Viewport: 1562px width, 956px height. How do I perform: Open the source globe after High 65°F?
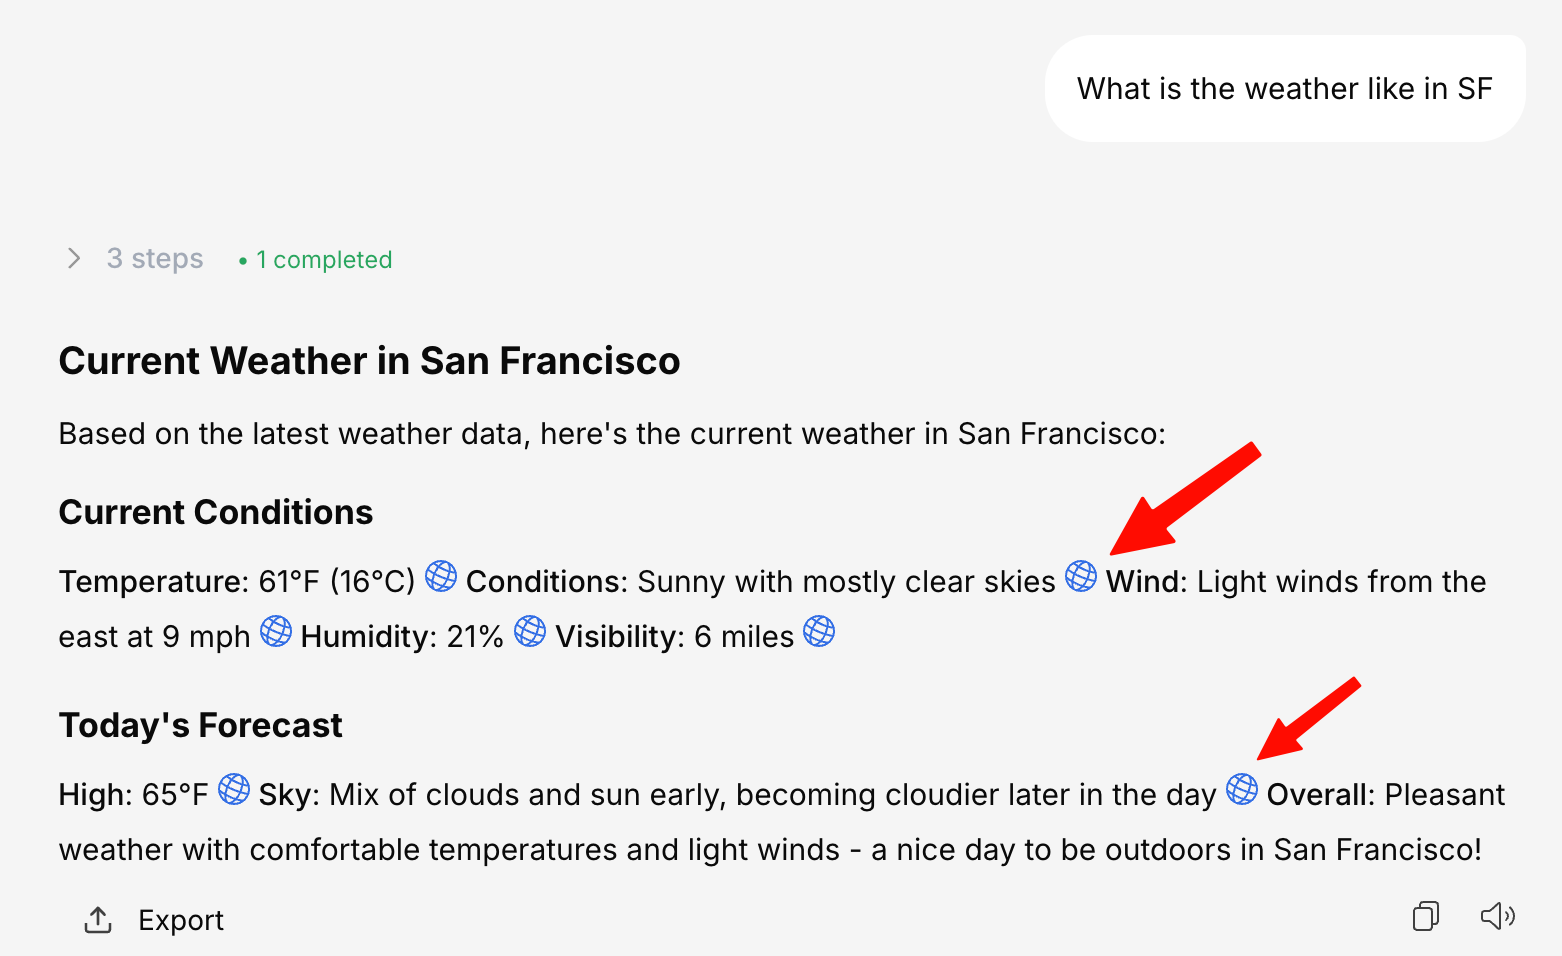234,790
